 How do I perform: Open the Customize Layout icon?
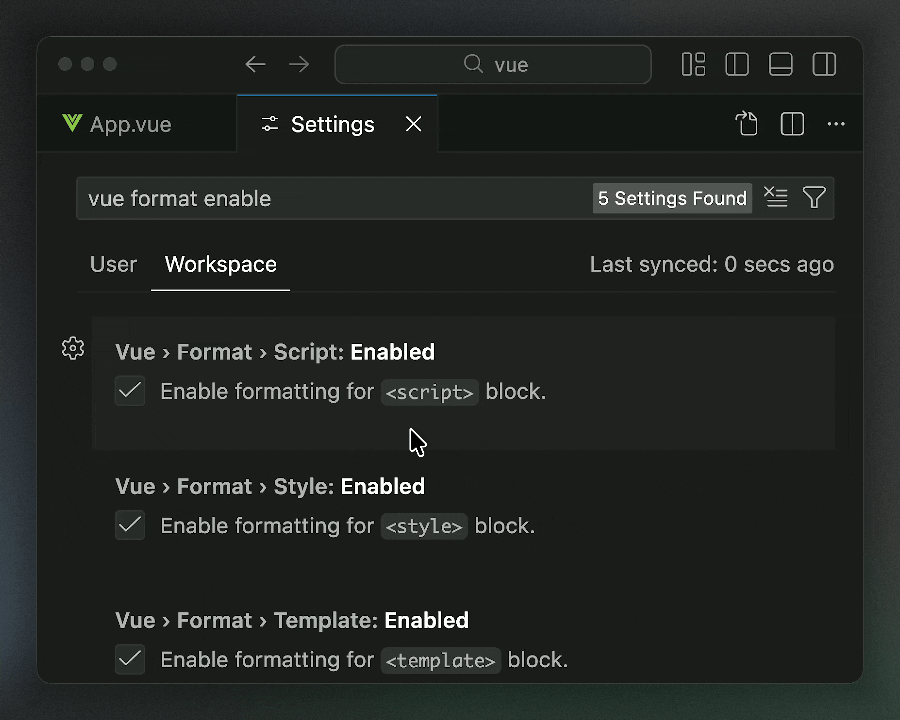click(x=693, y=65)
